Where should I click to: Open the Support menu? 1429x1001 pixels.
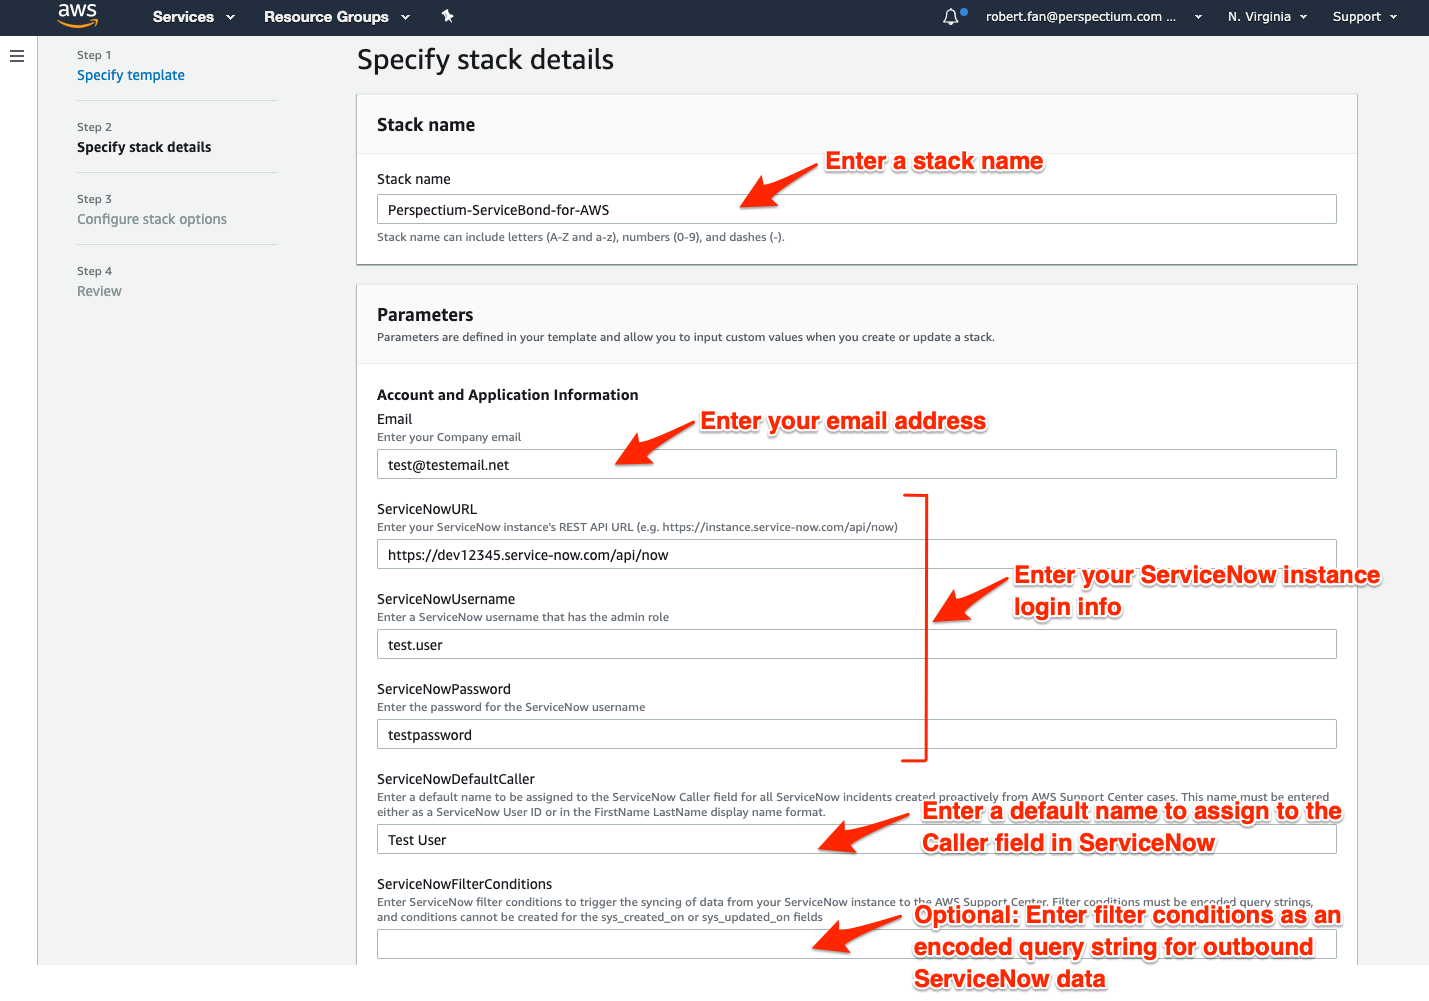(x=1365, y=17)
